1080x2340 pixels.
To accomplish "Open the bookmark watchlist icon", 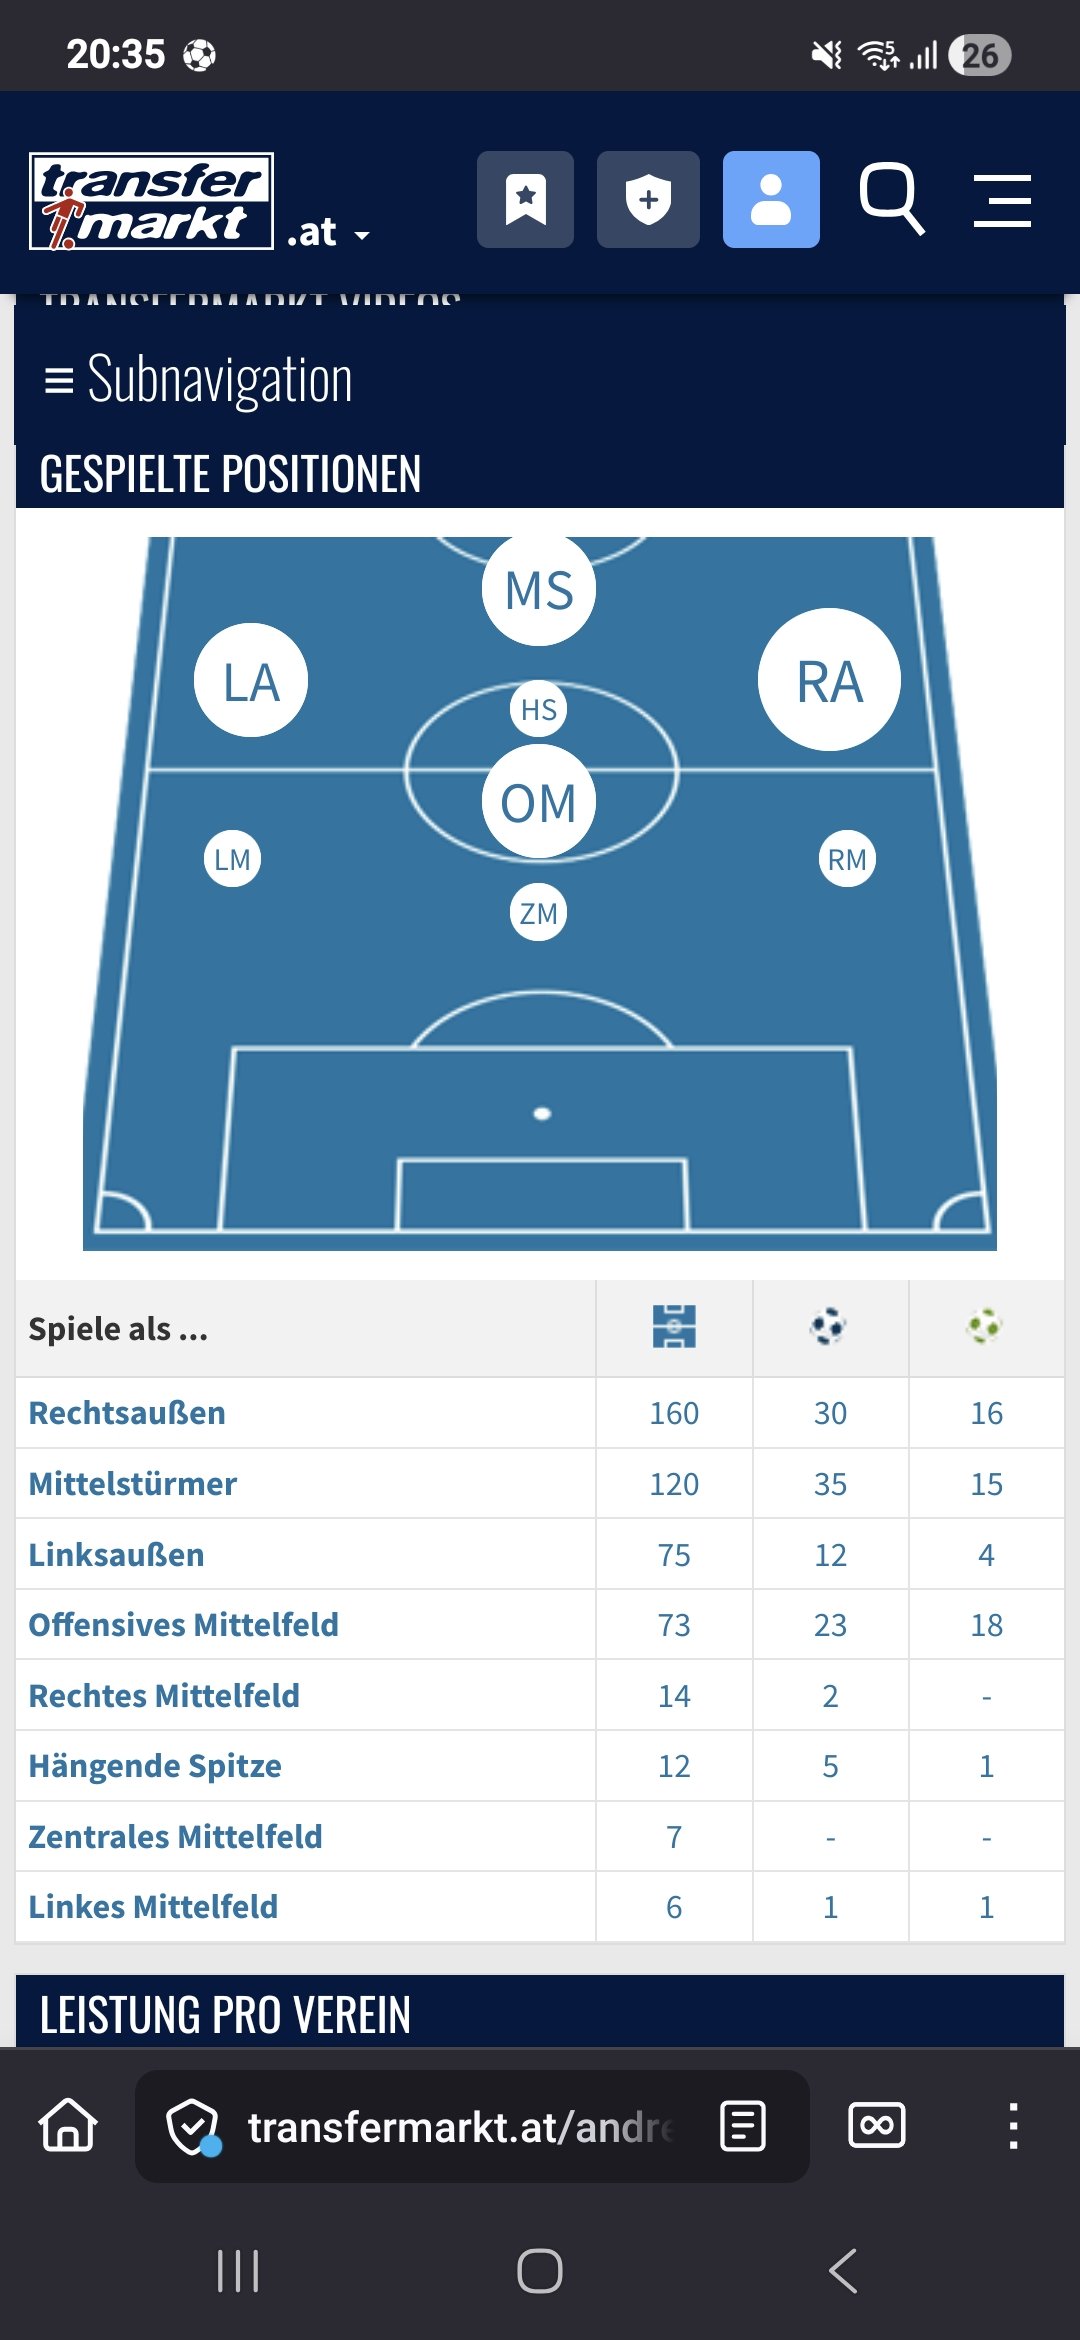I will (525, 200).
